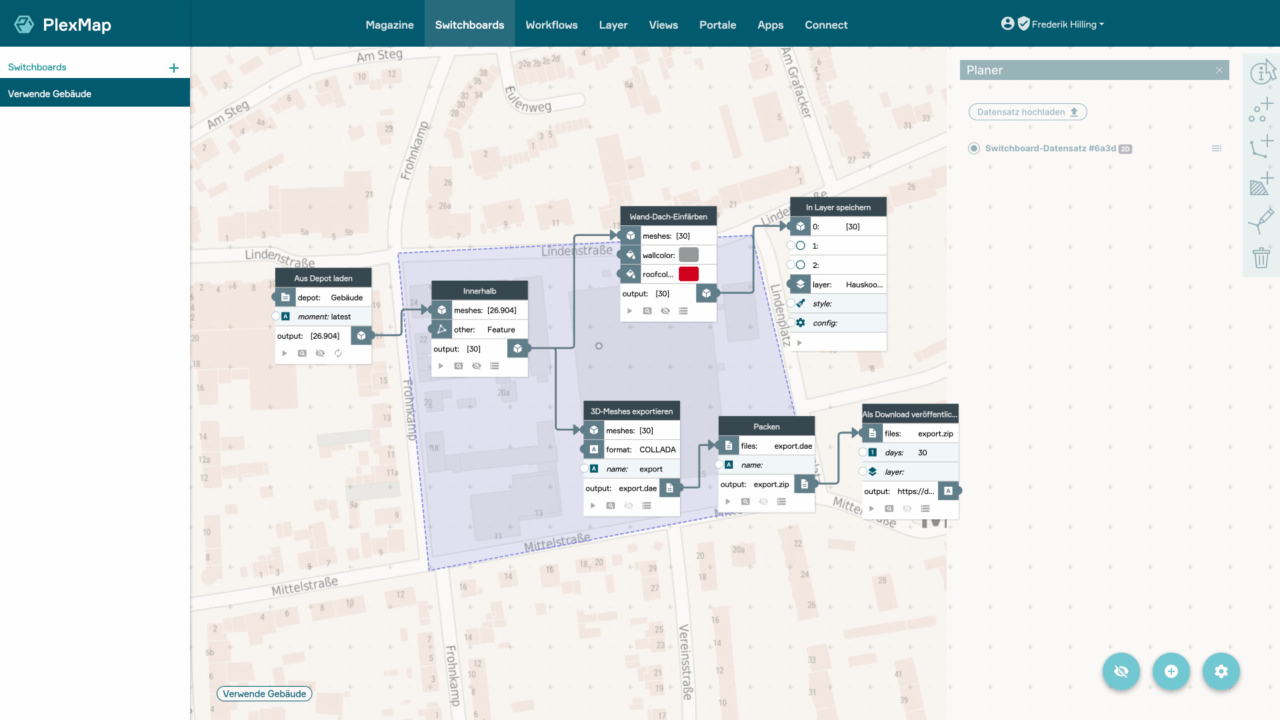Toggle the eye visibility button bottom right

pos(1121,671)
